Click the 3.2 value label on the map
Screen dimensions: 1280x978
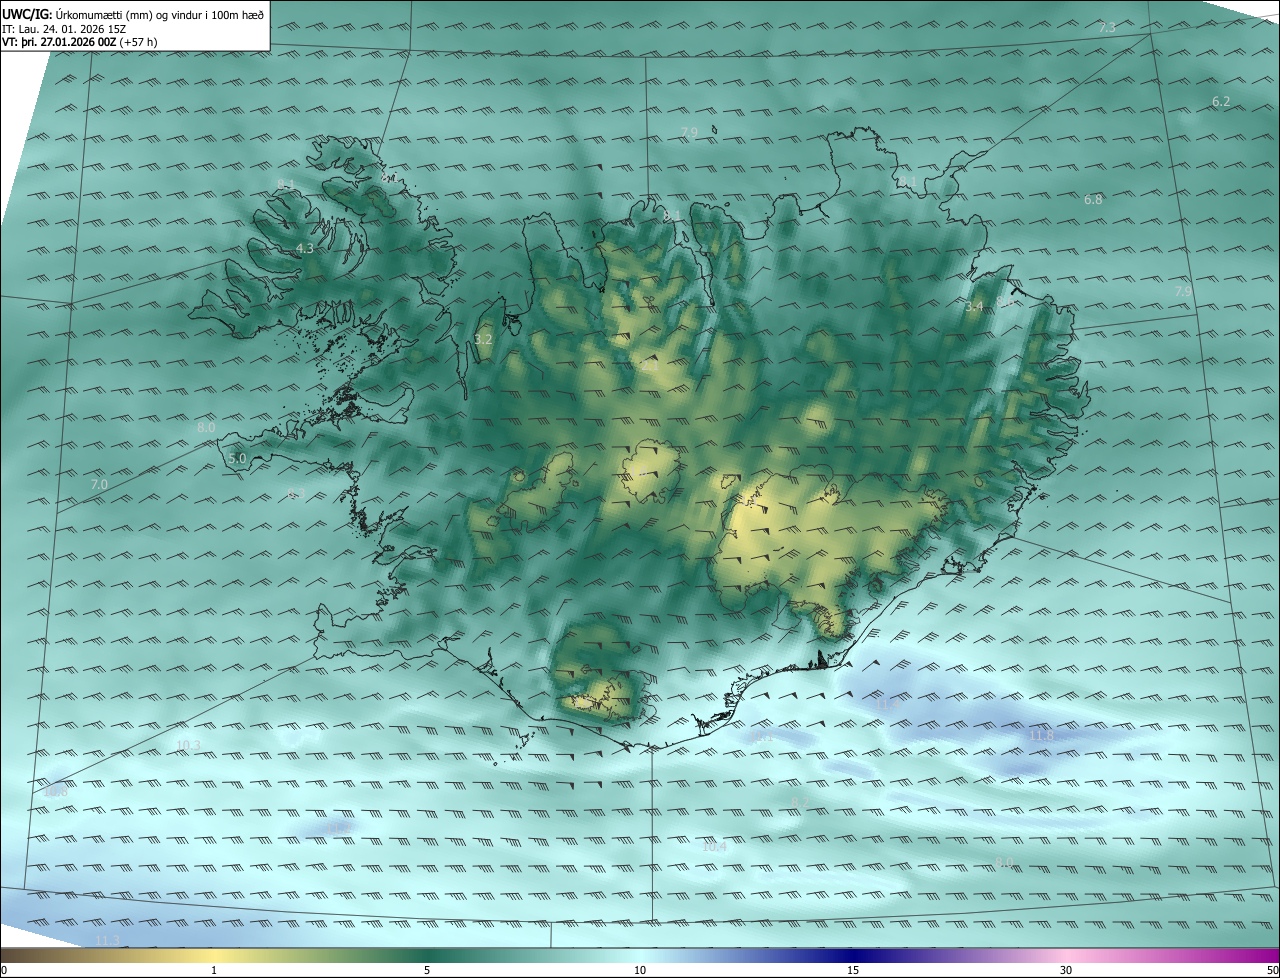point(483,340)
